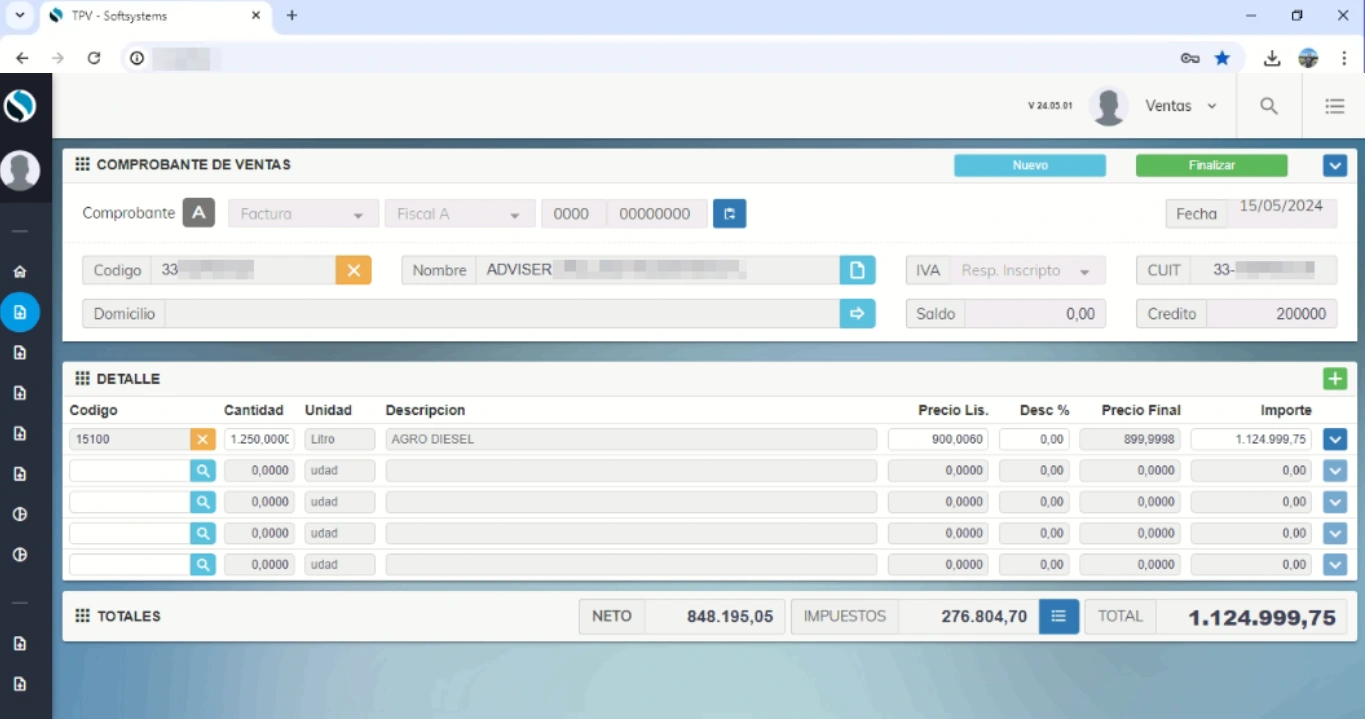Remove product code 15100 with orange X
Image resolution: width=1365 pixels, height=719 pixels.
[203, 439]
